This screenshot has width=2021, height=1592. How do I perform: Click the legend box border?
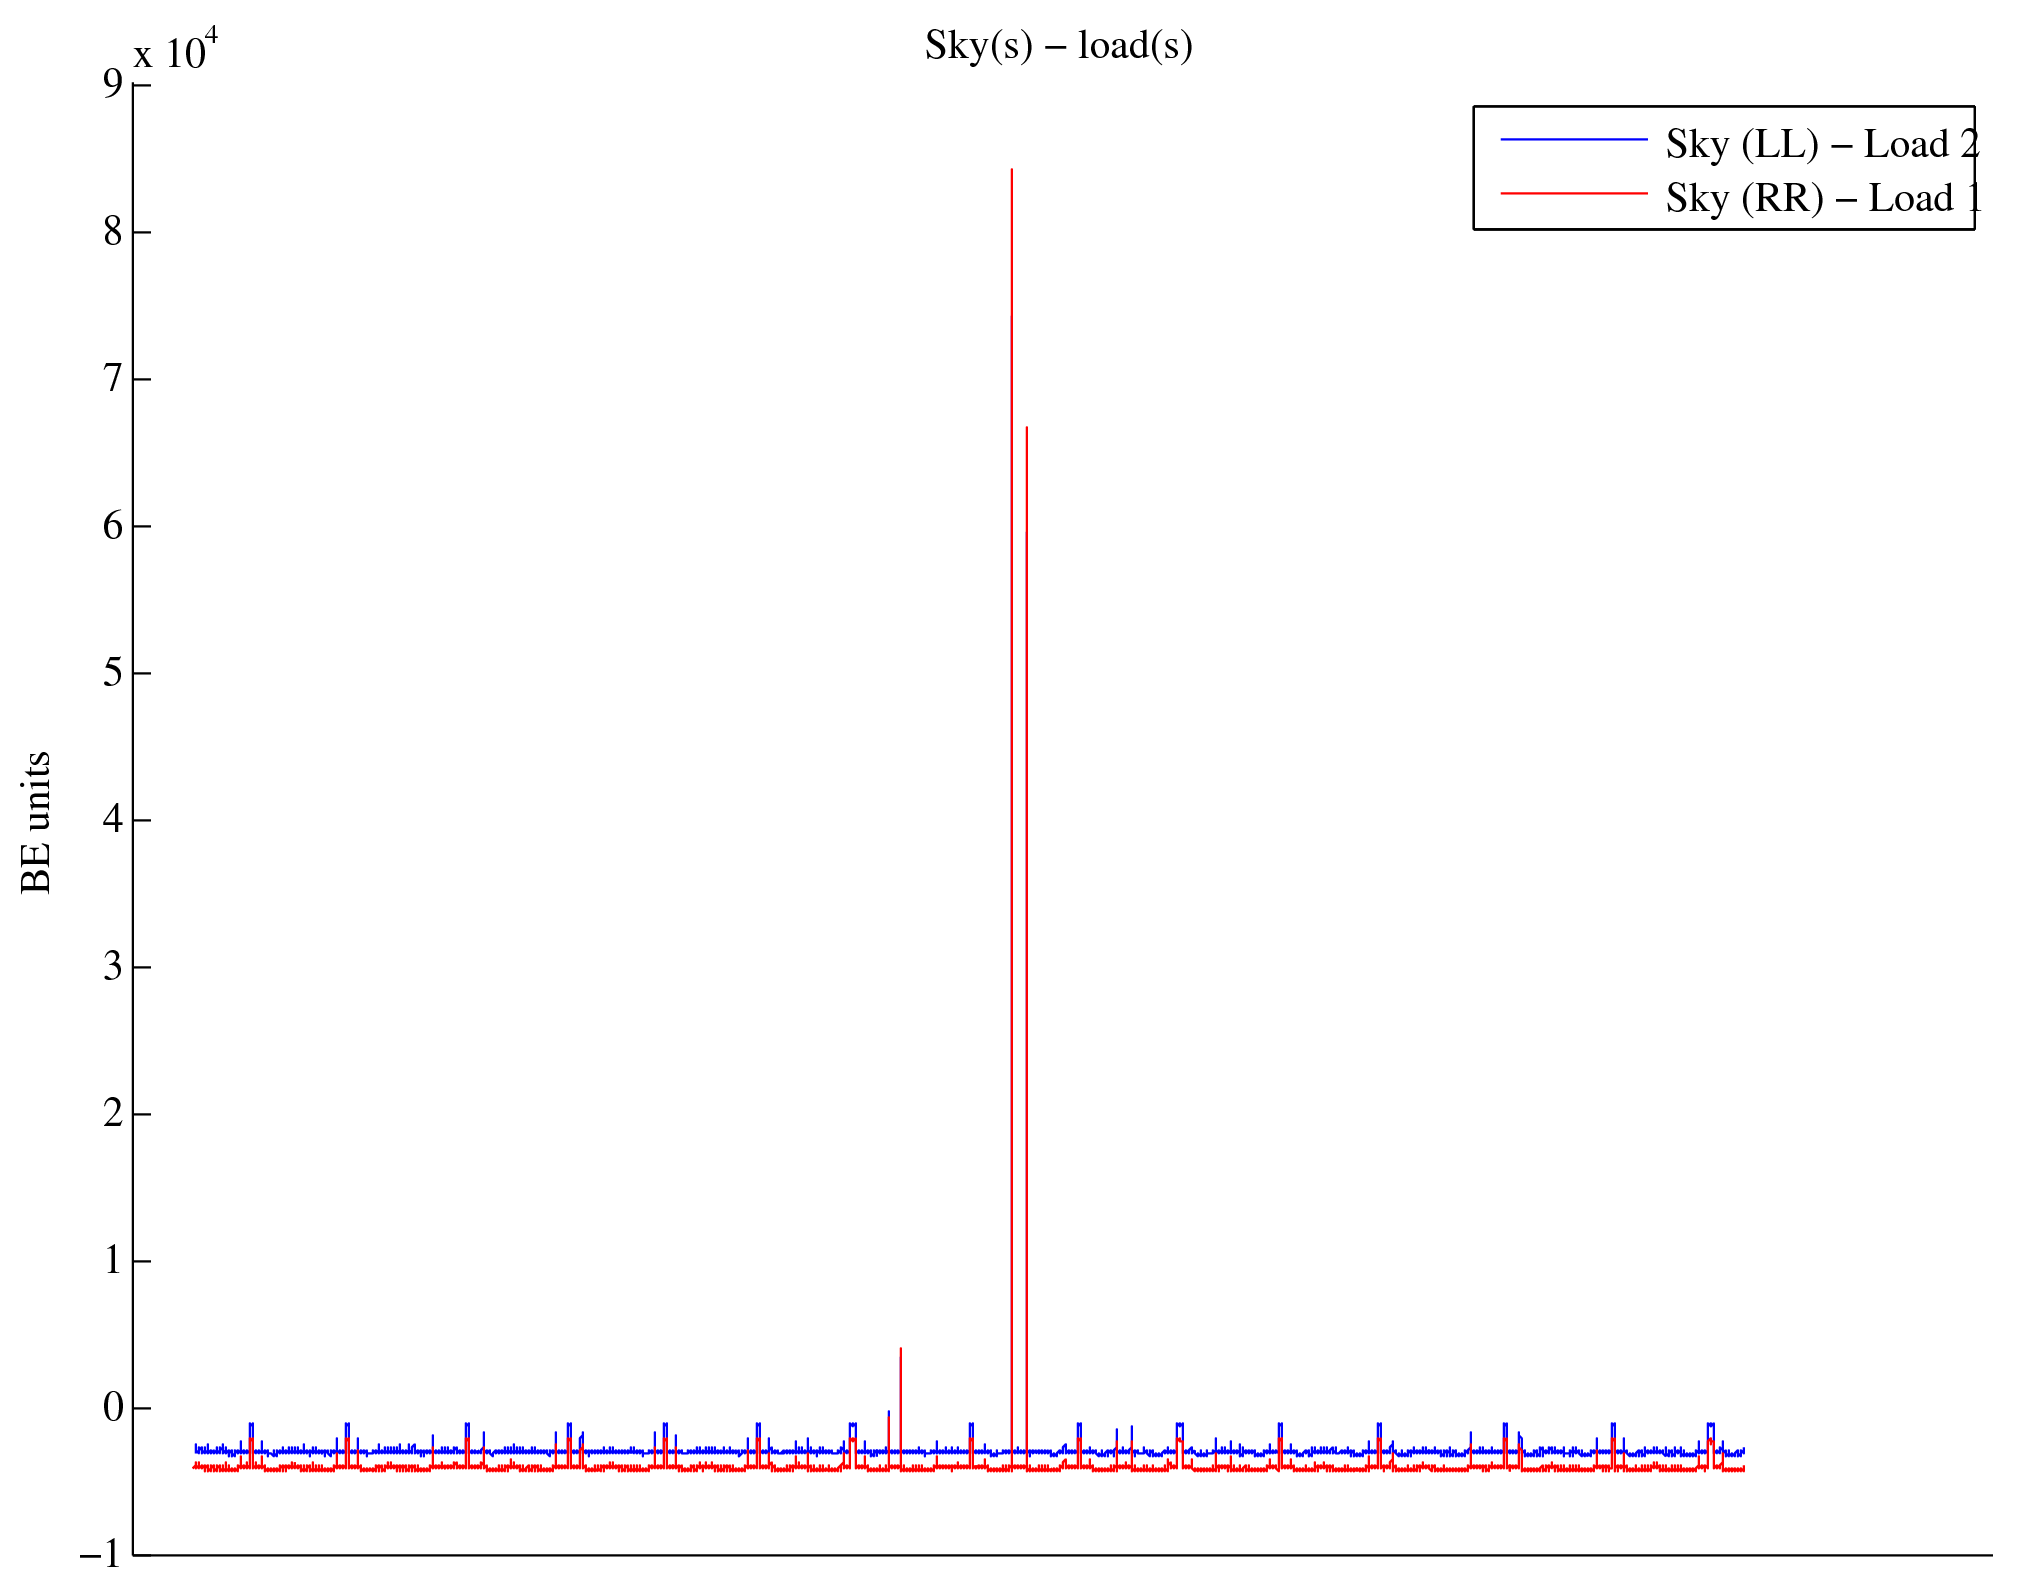1474,168
